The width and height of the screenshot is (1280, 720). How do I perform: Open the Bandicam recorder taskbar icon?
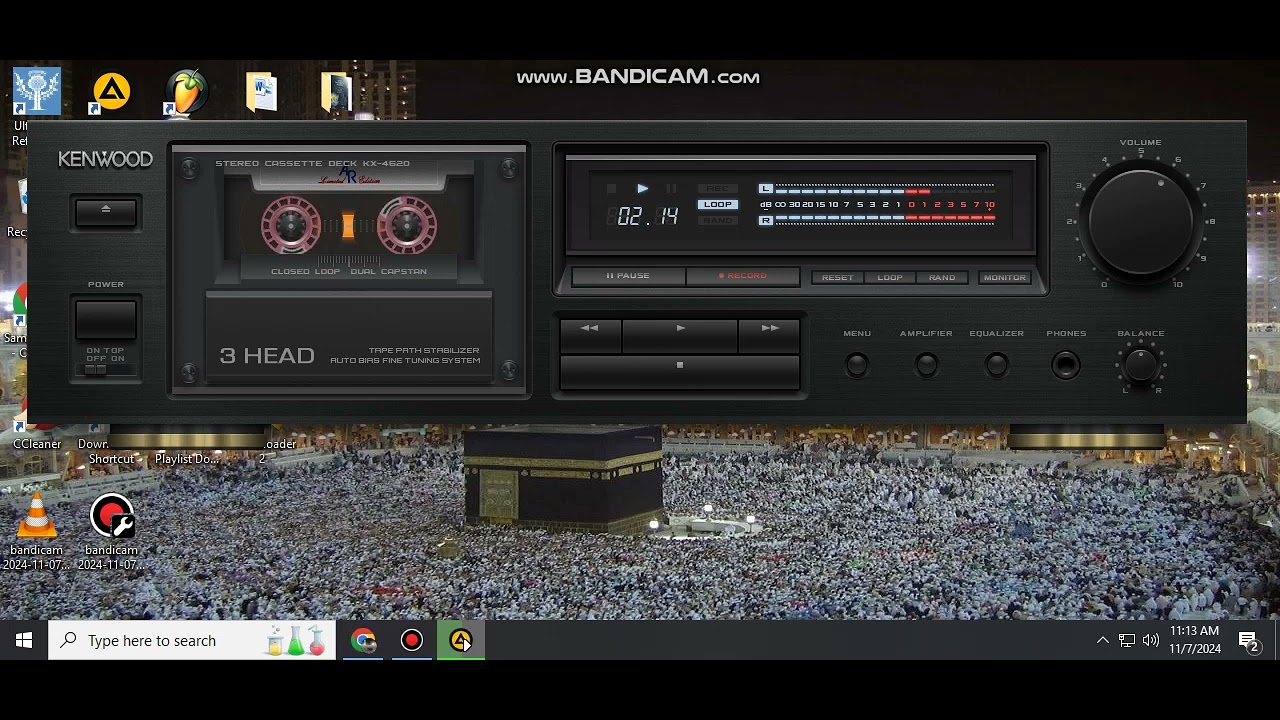(x=412, y=640)
